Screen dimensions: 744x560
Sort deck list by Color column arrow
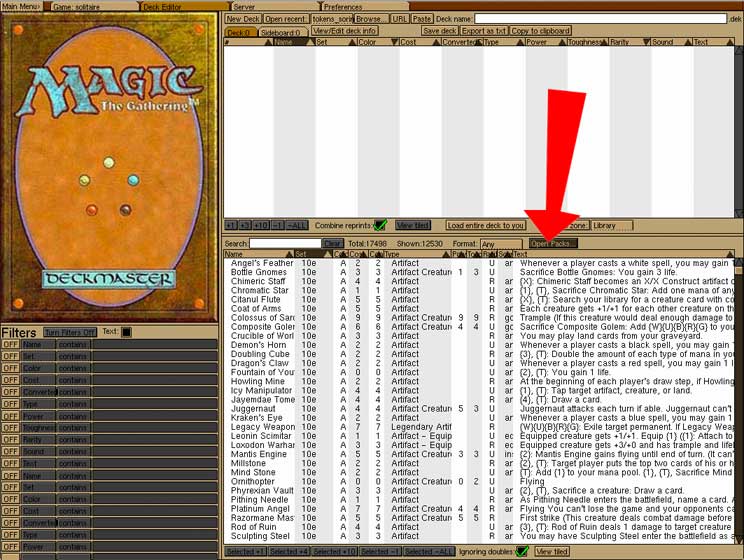[x=394, y=42]
